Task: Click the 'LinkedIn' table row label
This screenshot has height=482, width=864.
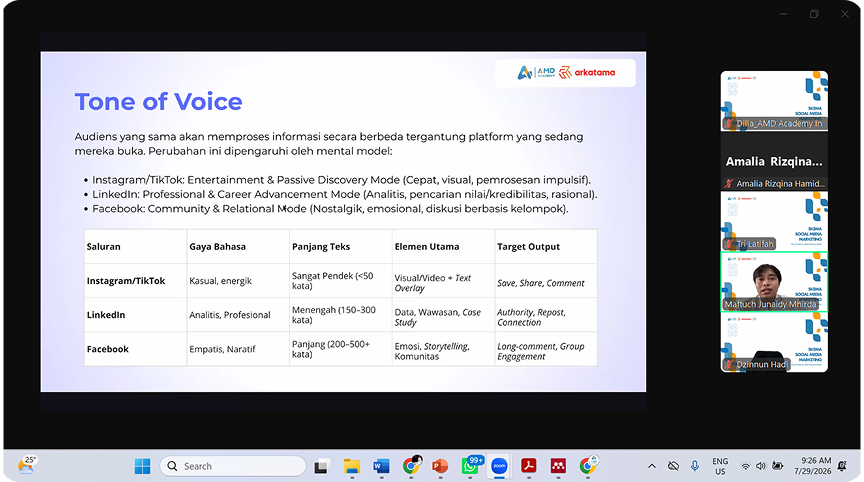Action: pyautogui.click(x=106, y=315)
